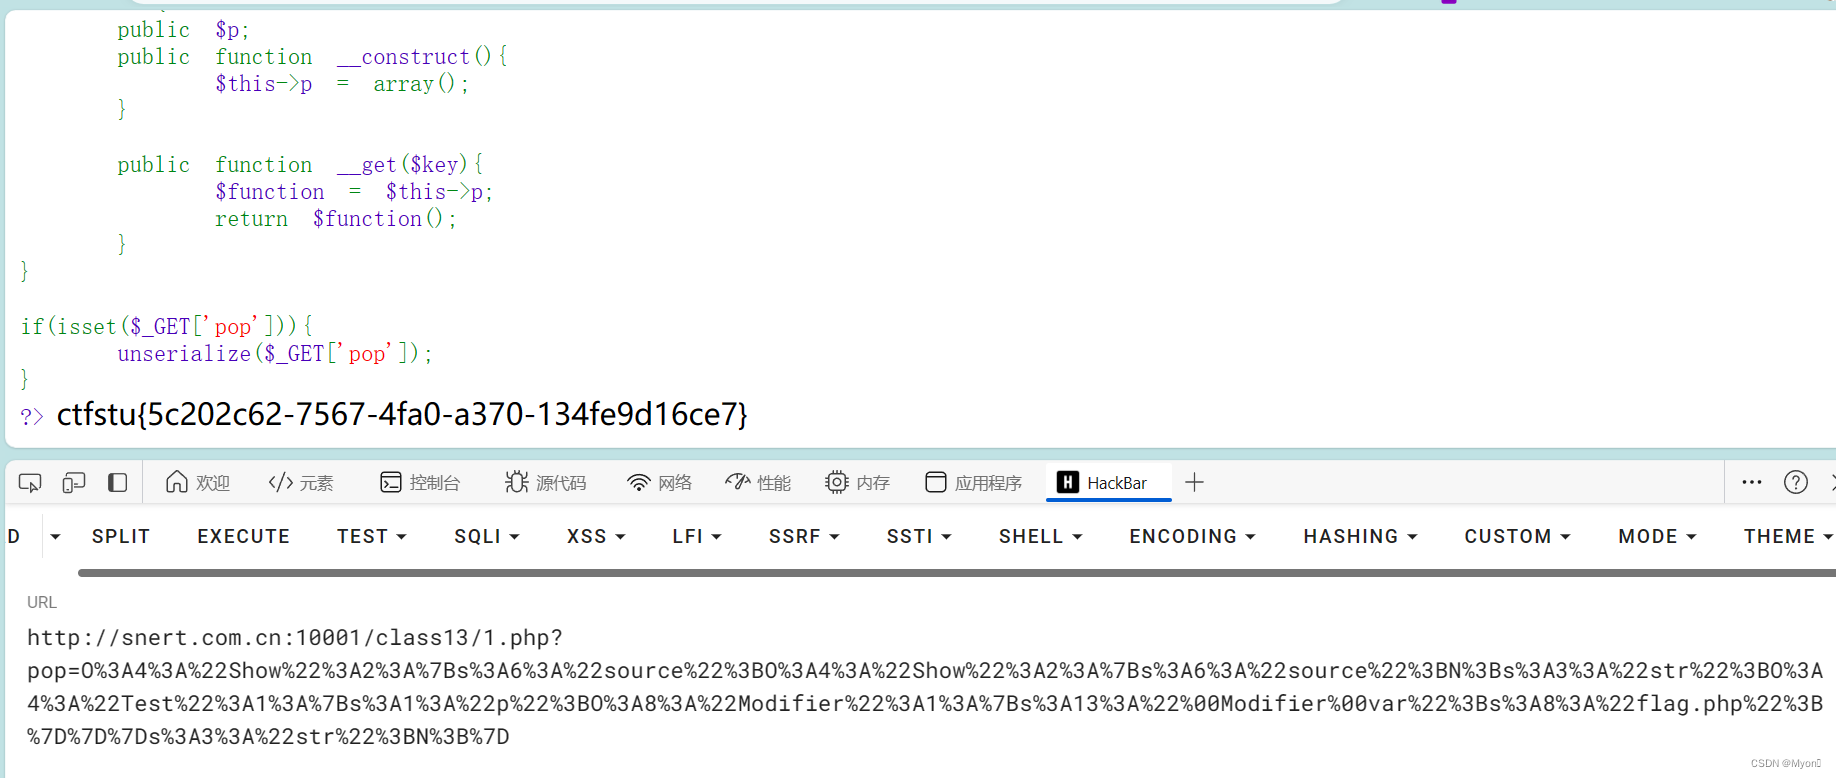Expand the ENCODING dropdown menu
1836x778 pixels.
pyautogui.click(x=1192, y=537)
